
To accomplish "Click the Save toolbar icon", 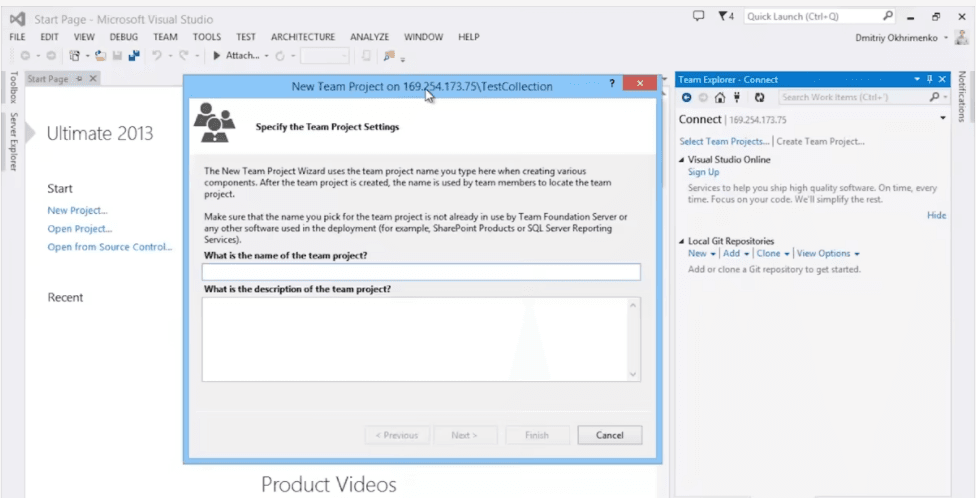I will click(x=117, y=56).
